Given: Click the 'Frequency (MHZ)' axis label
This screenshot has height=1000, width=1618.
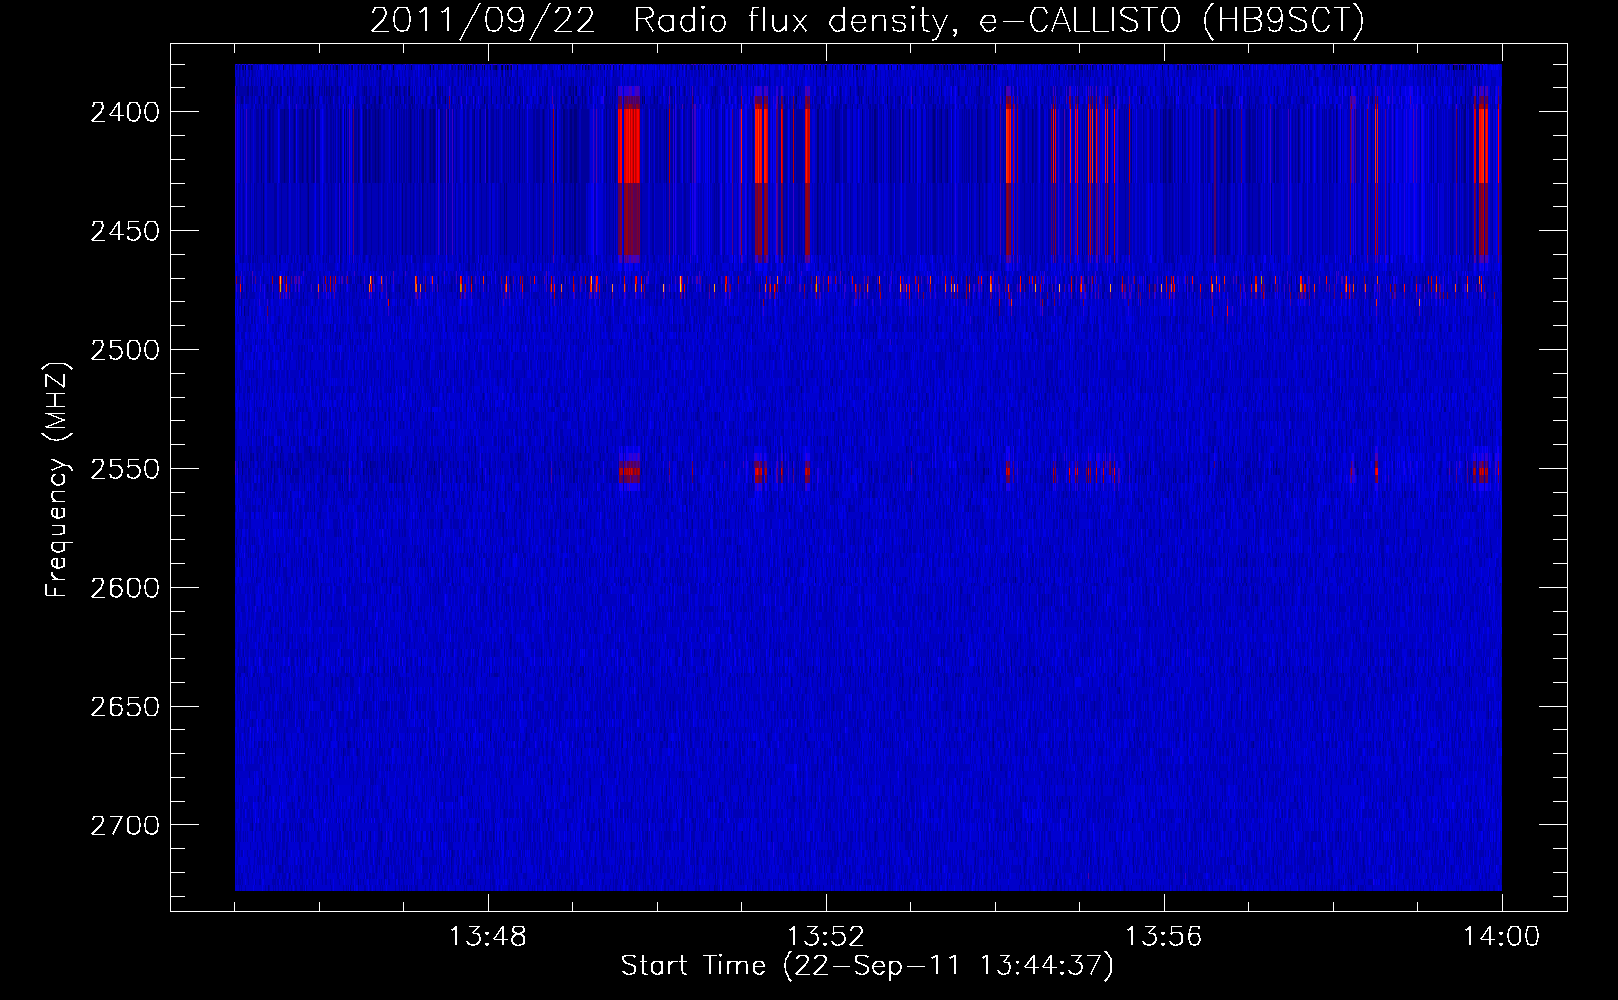Looking at the screenshot, I should tap(57, 480).
